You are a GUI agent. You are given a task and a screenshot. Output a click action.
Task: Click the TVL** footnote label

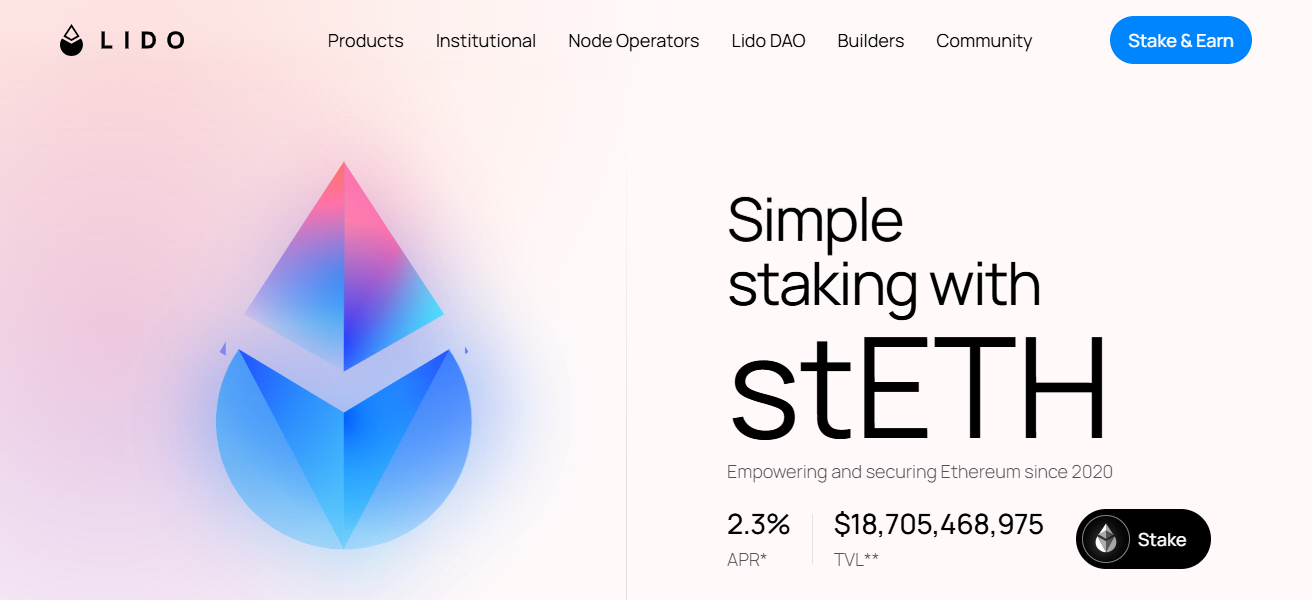pos(856,560)
